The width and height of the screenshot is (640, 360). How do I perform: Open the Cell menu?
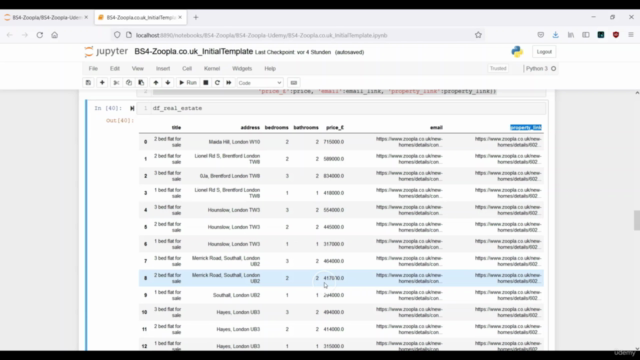pyautogui.click(x=187, y=69)
